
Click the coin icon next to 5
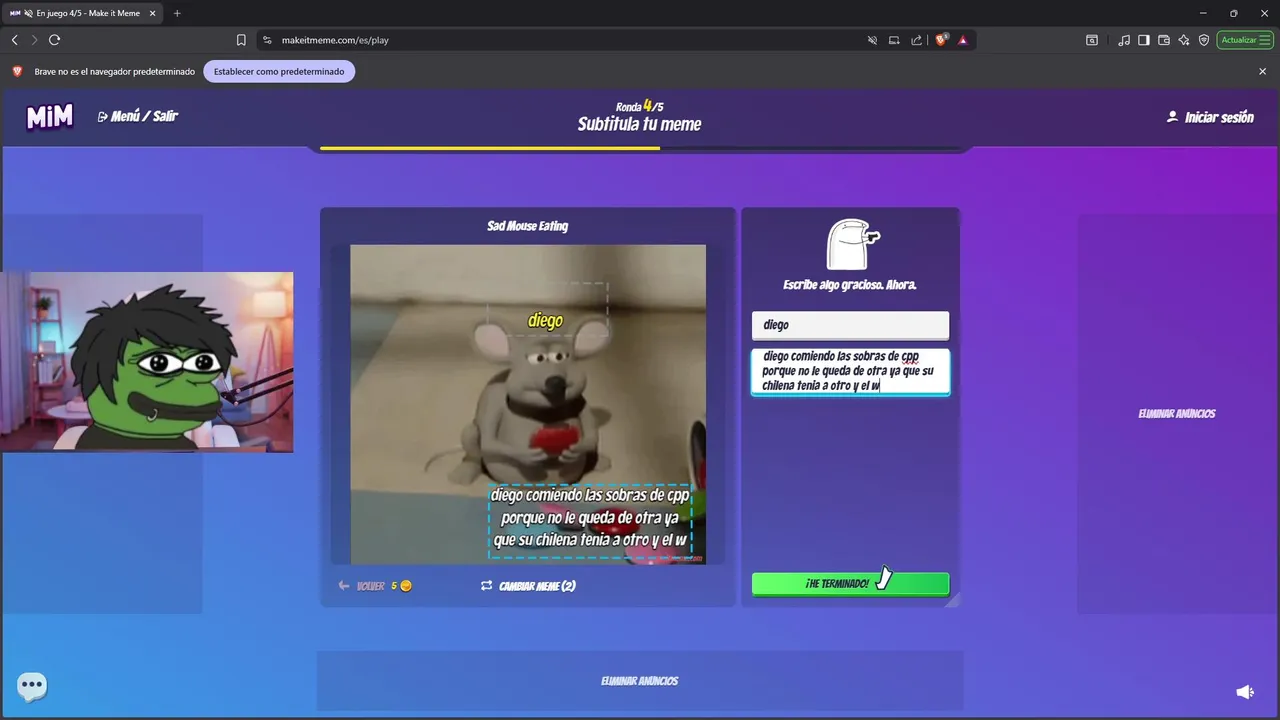pyautogui.click(x=406, y=586)
